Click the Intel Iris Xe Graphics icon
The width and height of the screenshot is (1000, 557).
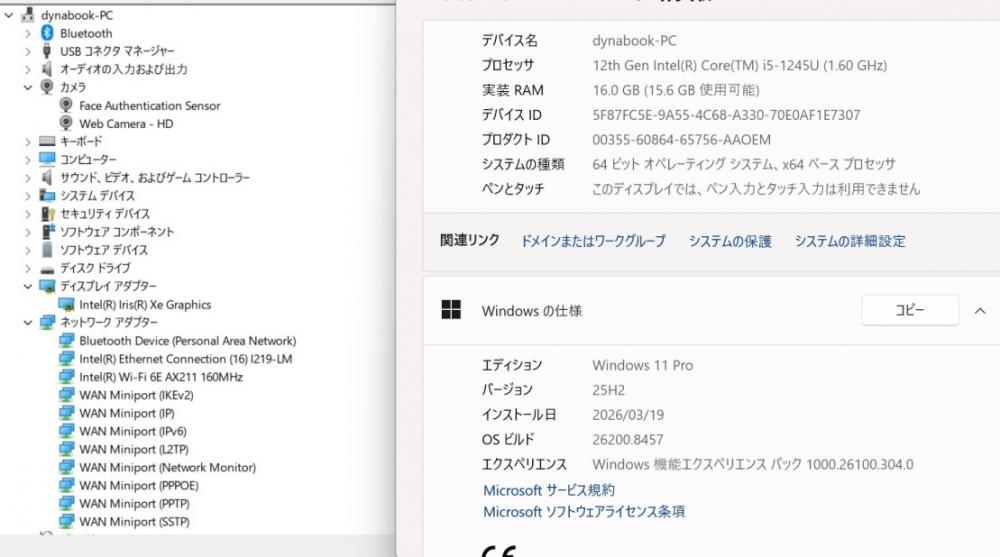[x=66, y=304]
